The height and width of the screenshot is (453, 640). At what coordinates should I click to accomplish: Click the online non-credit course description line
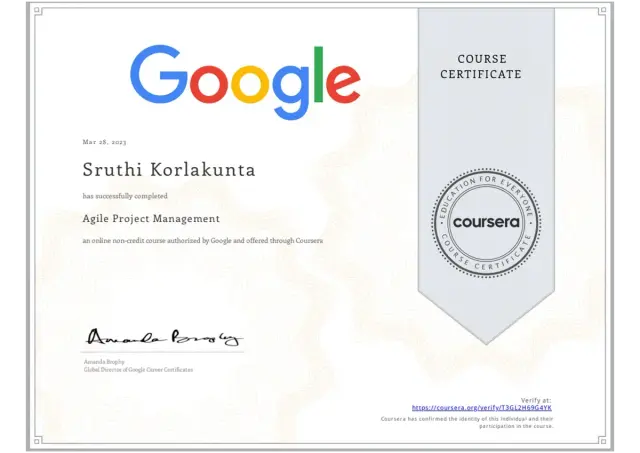coord(202,241)
